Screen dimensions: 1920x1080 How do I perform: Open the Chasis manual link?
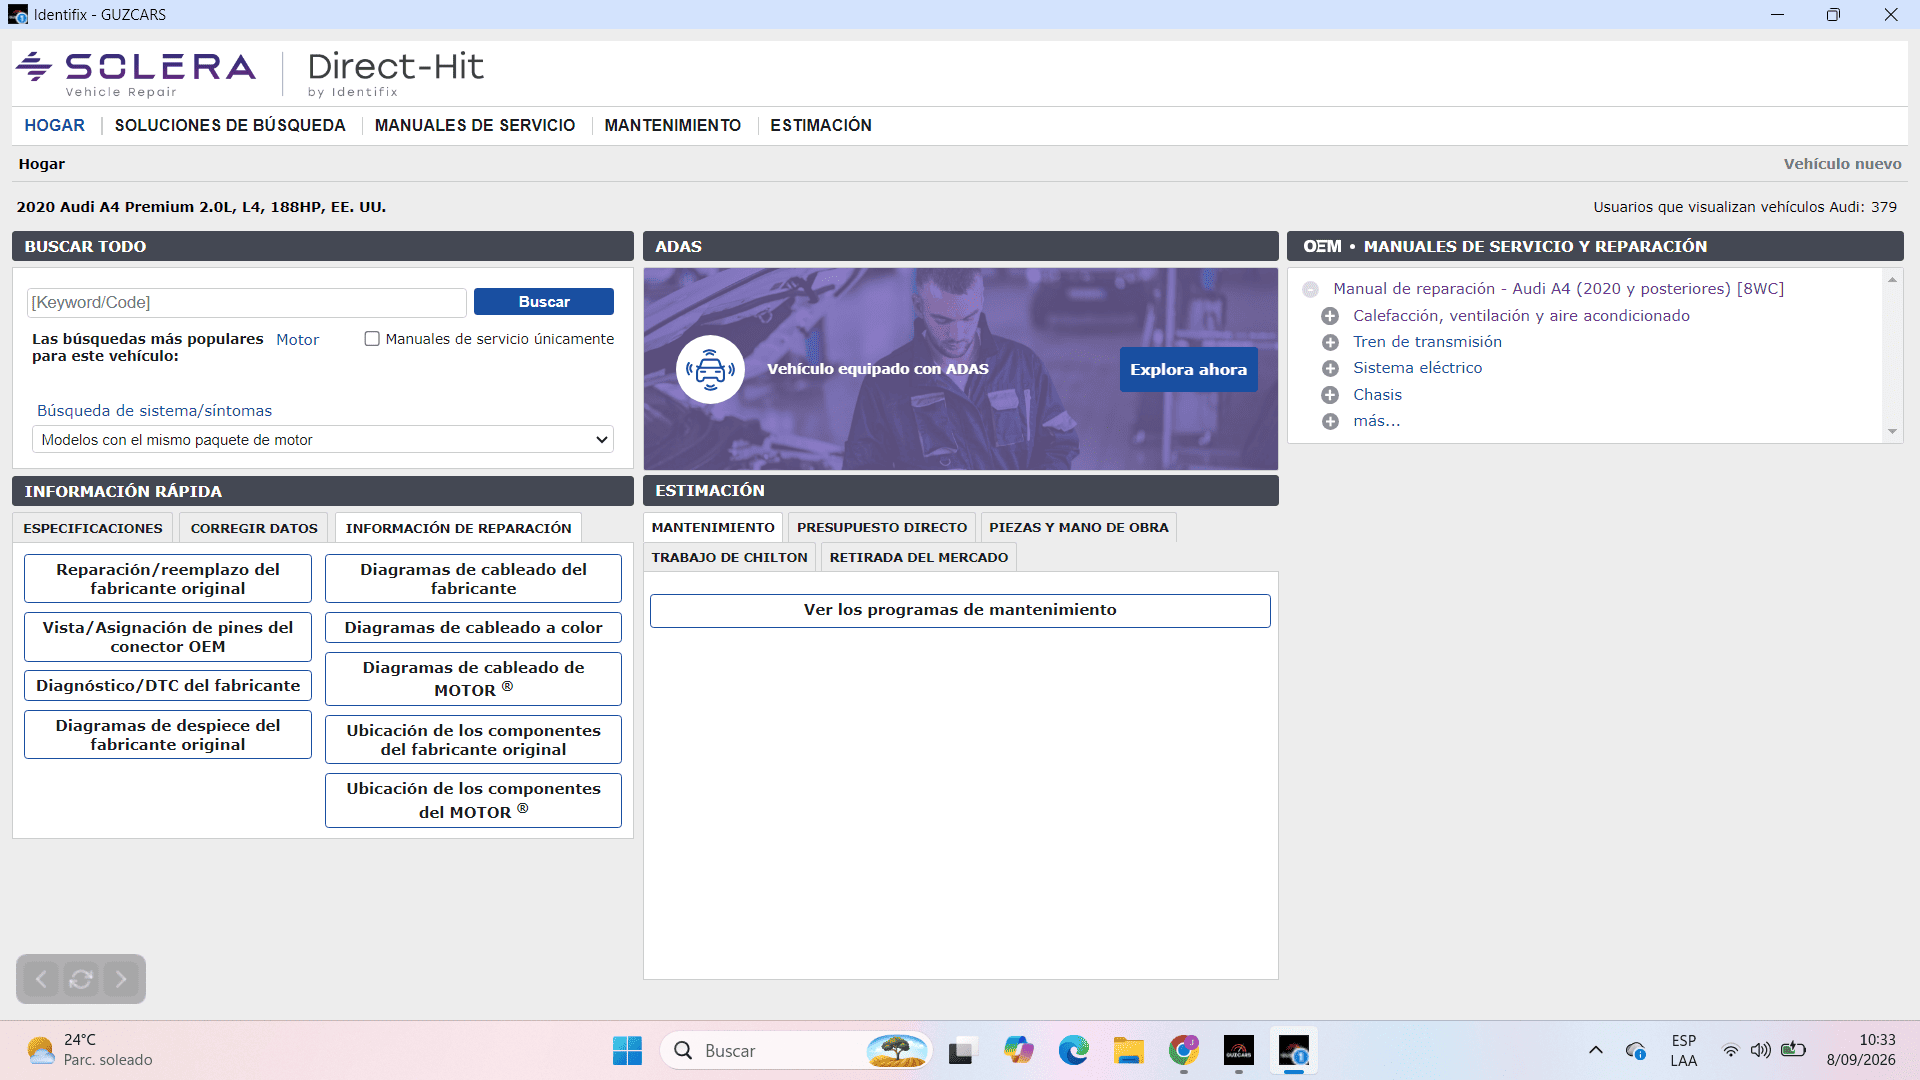tap(1377, 395)
